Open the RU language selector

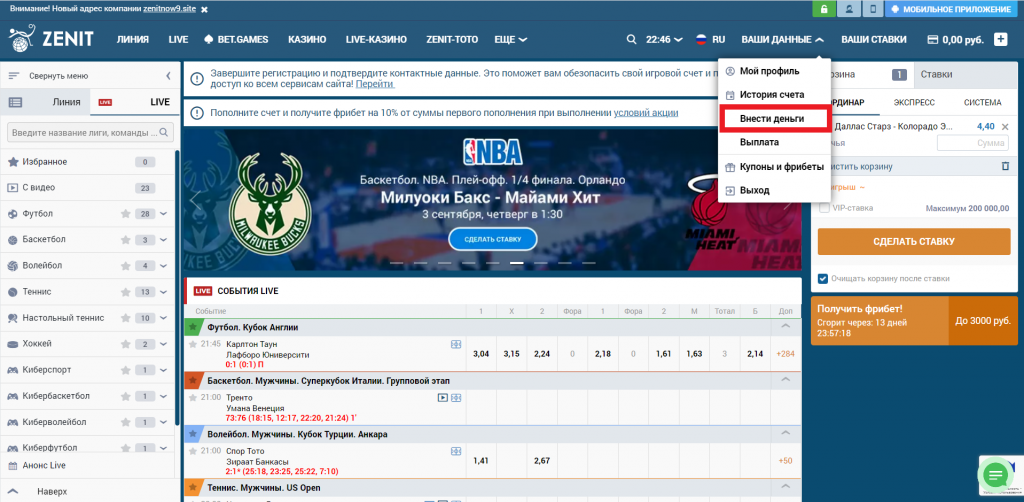click(x=711, y=39)
